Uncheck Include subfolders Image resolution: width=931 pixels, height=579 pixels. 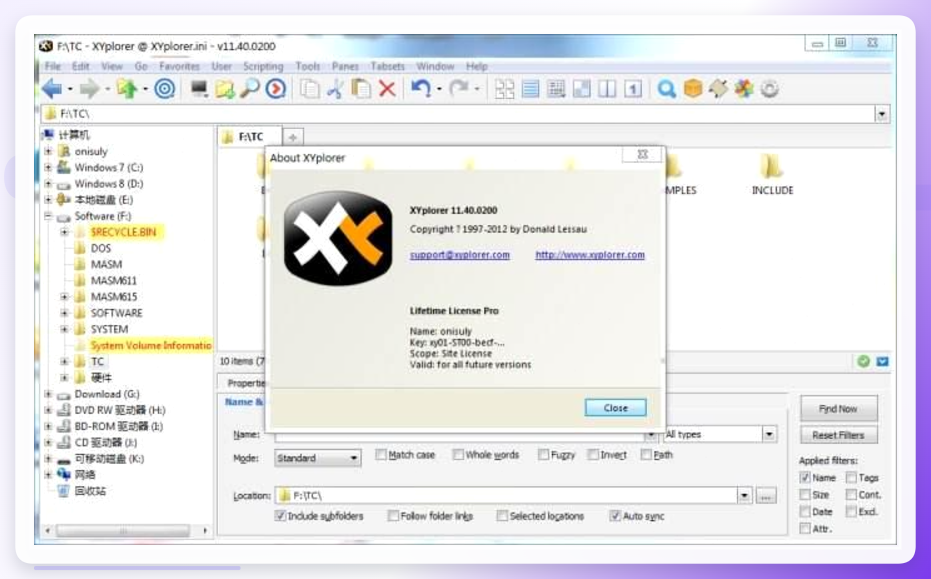click(x=280, y=516)
